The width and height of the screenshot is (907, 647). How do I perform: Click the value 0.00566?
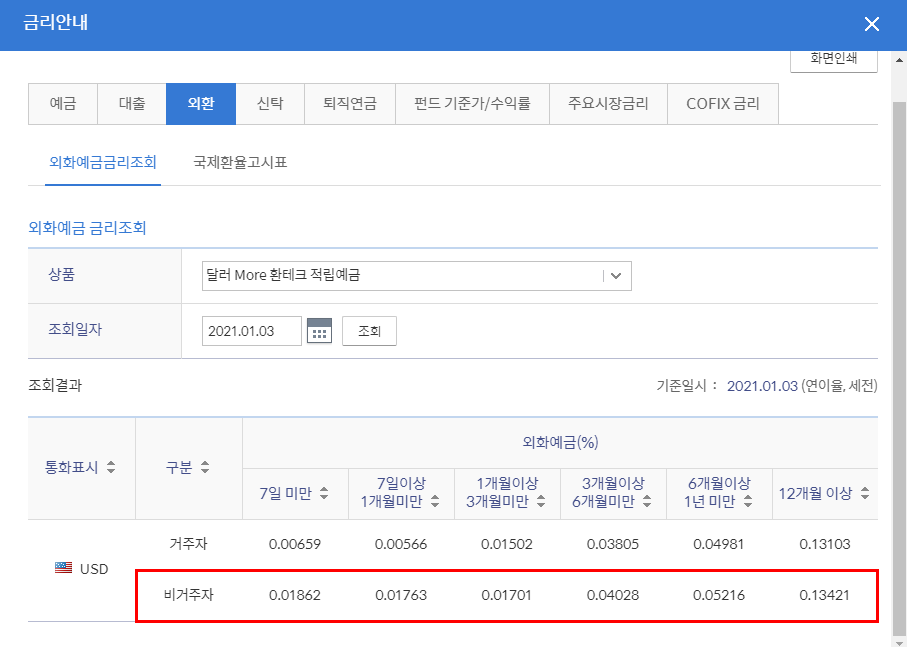(x=401, y=544)
